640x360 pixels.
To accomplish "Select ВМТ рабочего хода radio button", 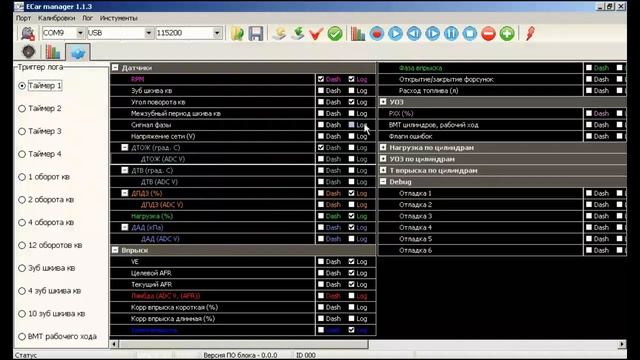I will (22, 337).
